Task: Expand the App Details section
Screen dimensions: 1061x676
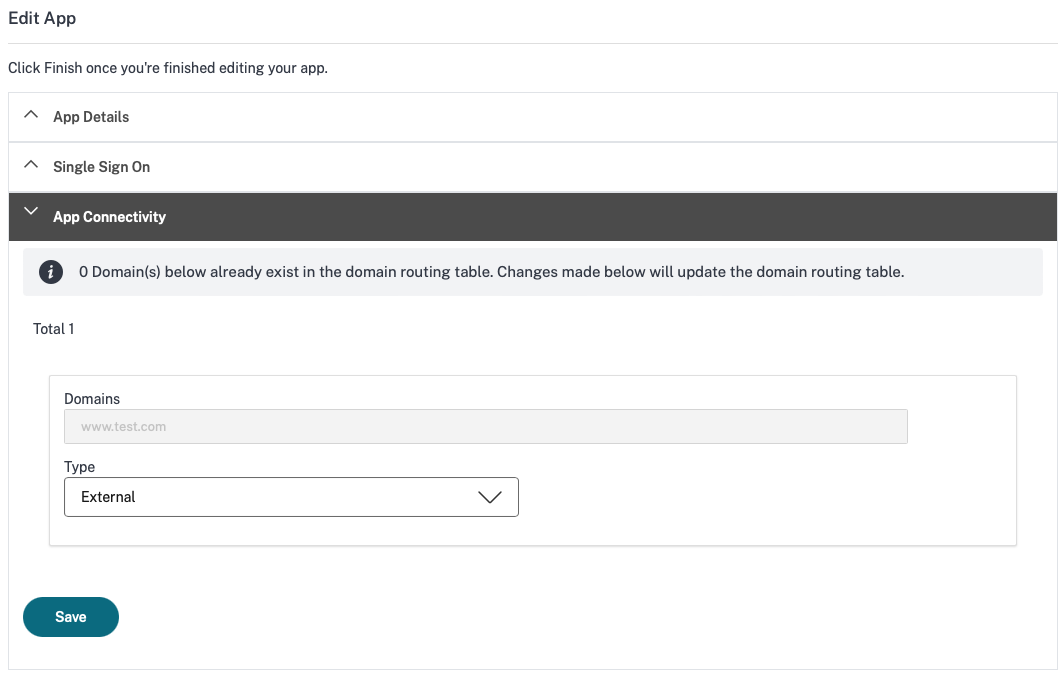Action: click(91, 117)
